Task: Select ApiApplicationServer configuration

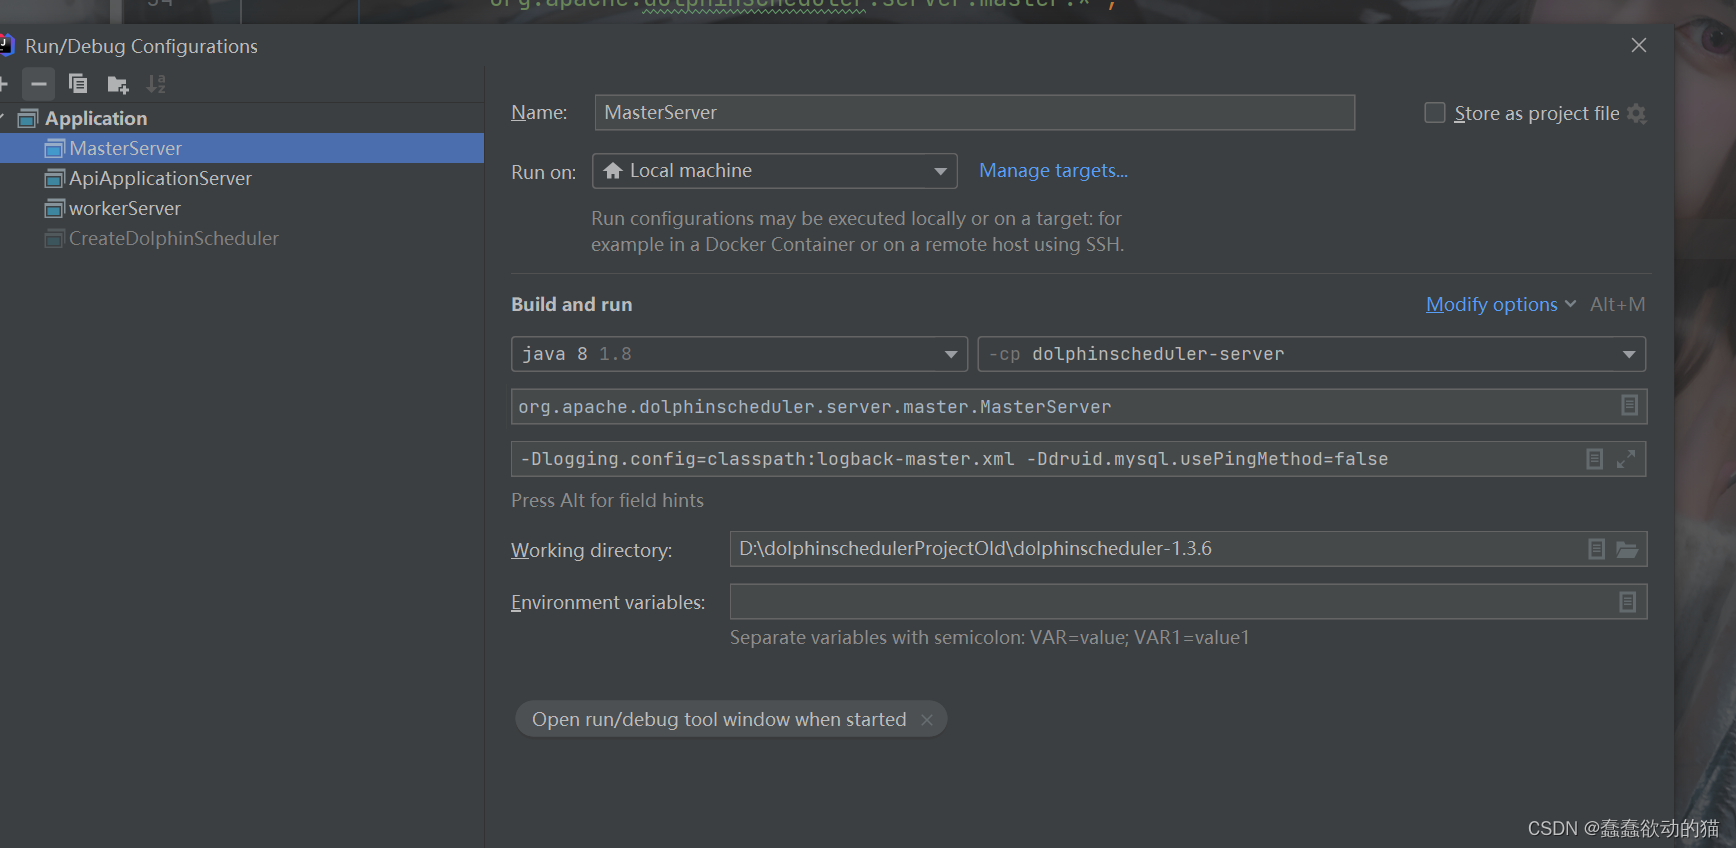Action: coord(160,178)
